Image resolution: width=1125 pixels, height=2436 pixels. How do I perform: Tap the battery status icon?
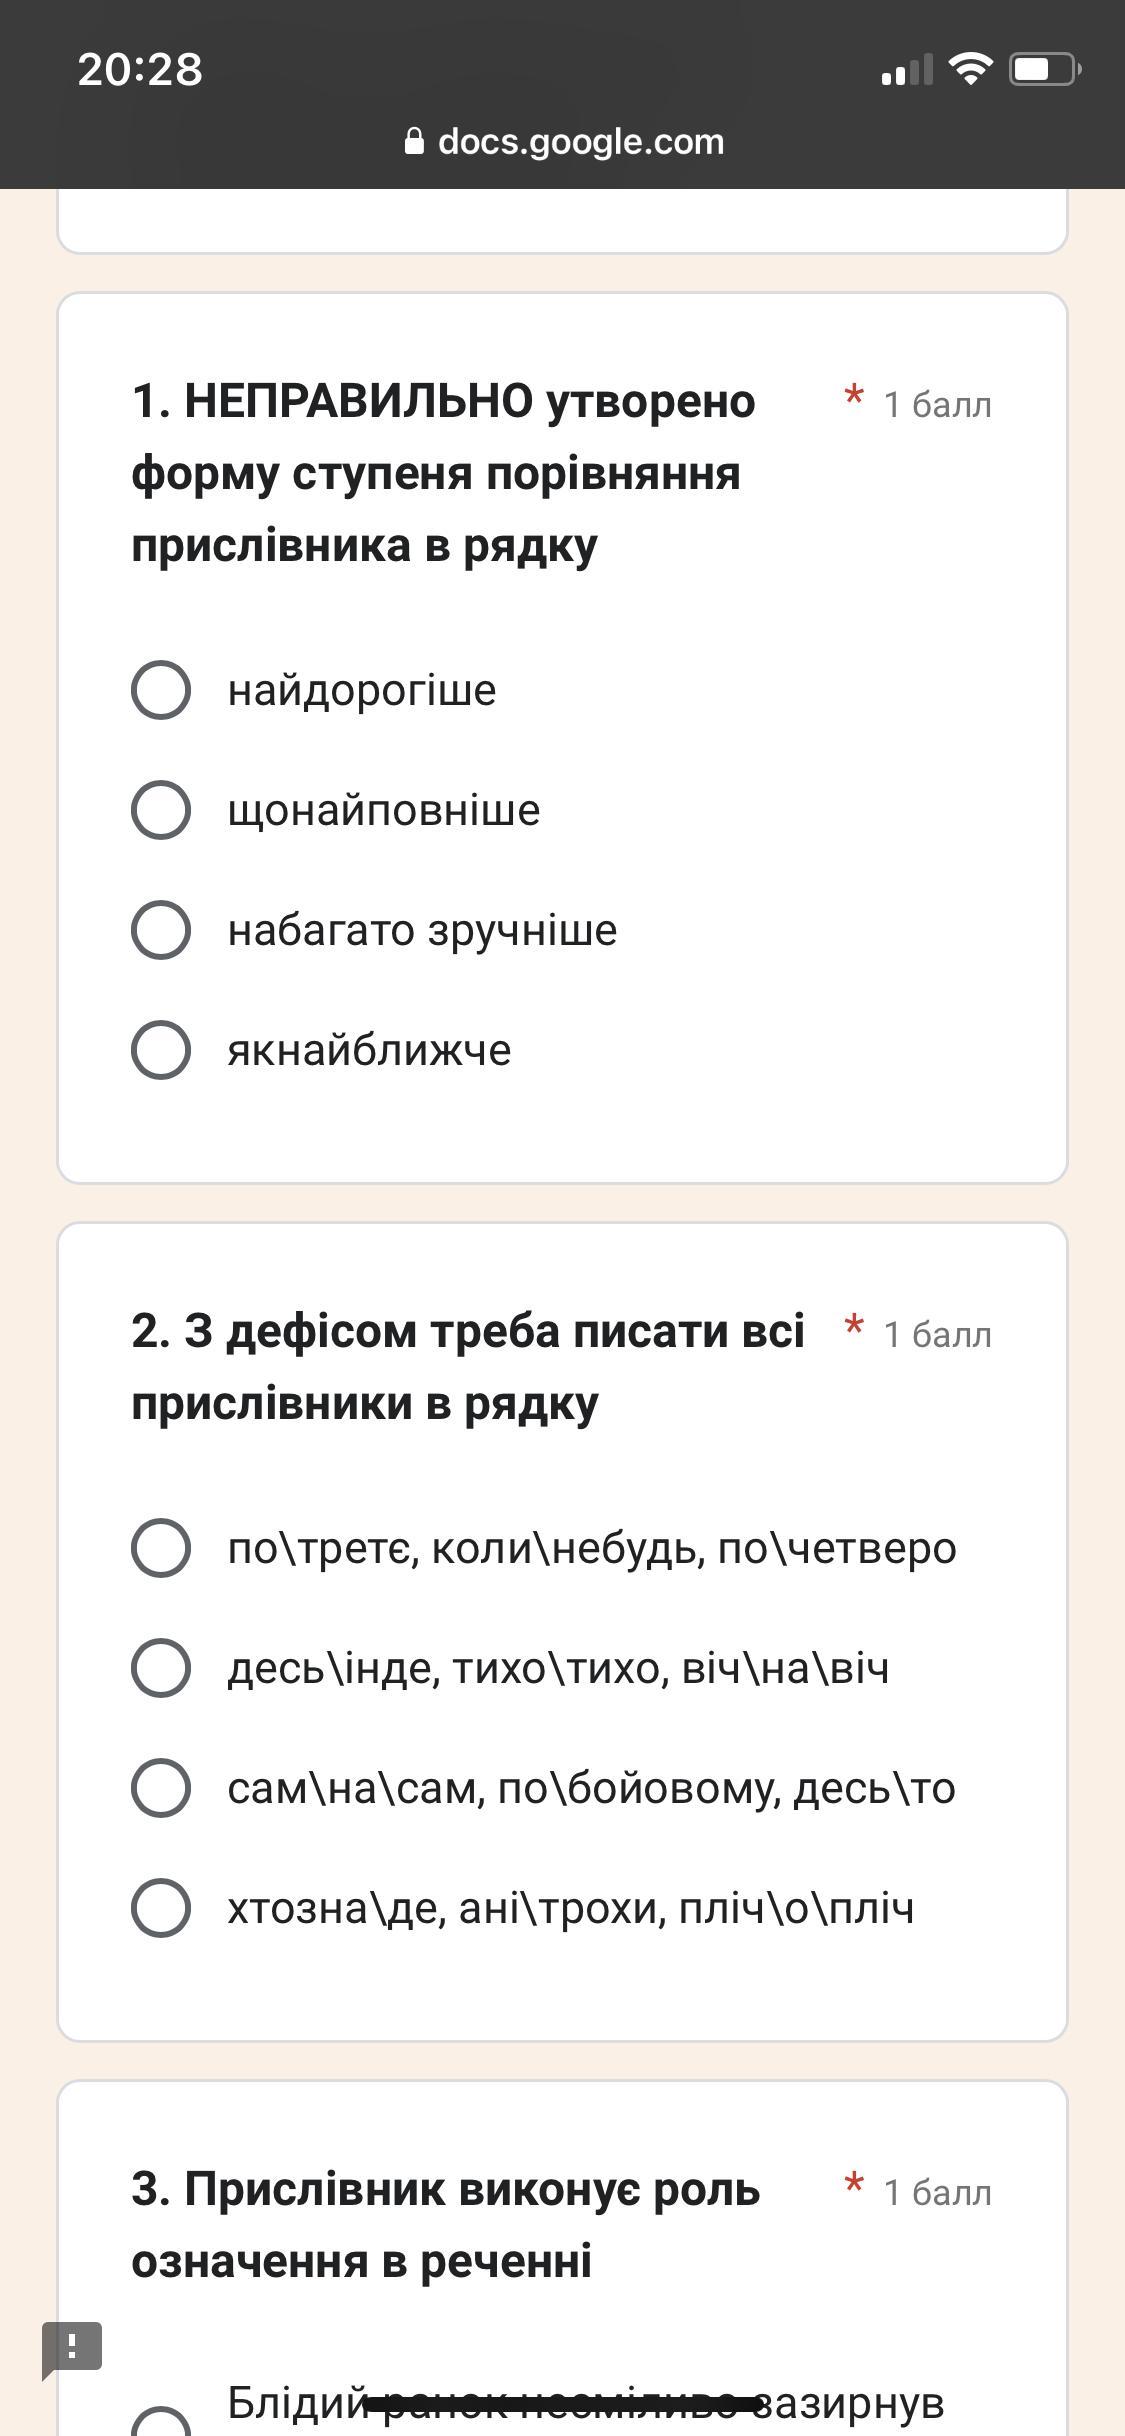1045,69
